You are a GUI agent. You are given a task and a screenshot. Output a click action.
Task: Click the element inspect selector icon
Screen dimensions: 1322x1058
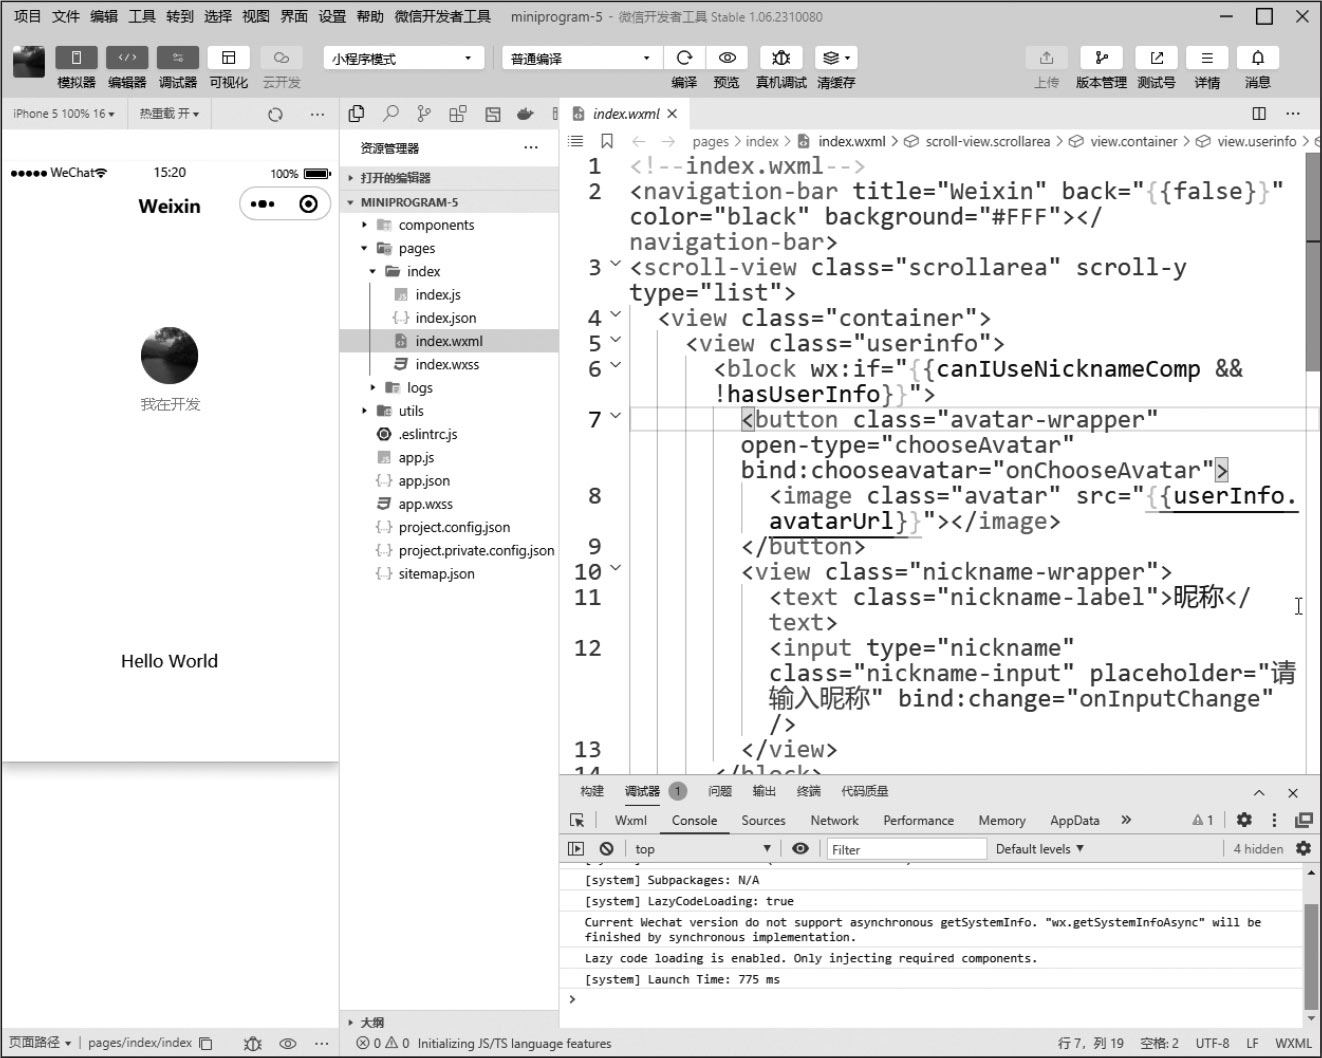(577, 820)
